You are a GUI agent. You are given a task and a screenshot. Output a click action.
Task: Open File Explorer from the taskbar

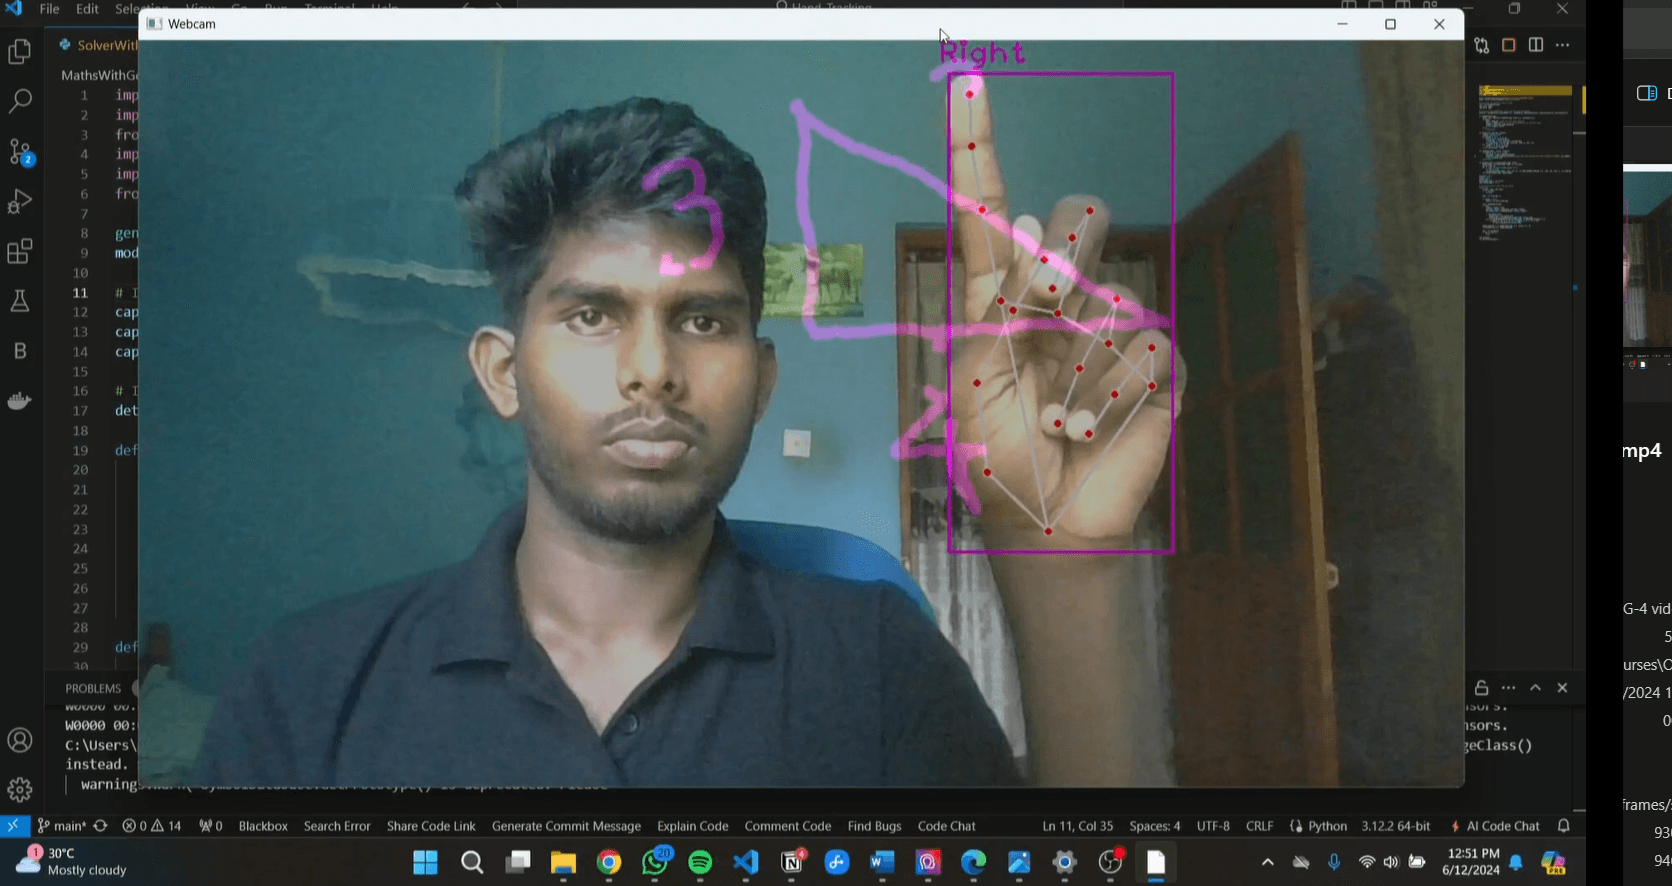coord(563,862)
